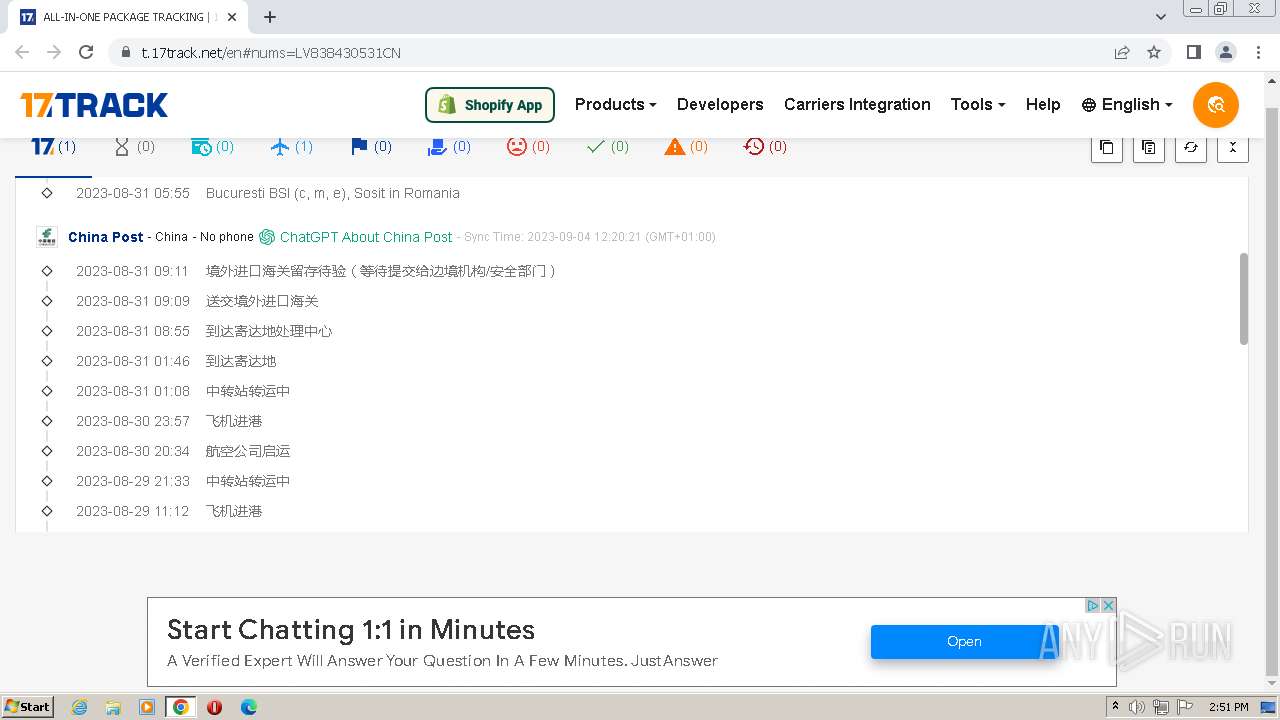Click the 2023-08-31 09:09 tracking event

[x=197, y=301]
